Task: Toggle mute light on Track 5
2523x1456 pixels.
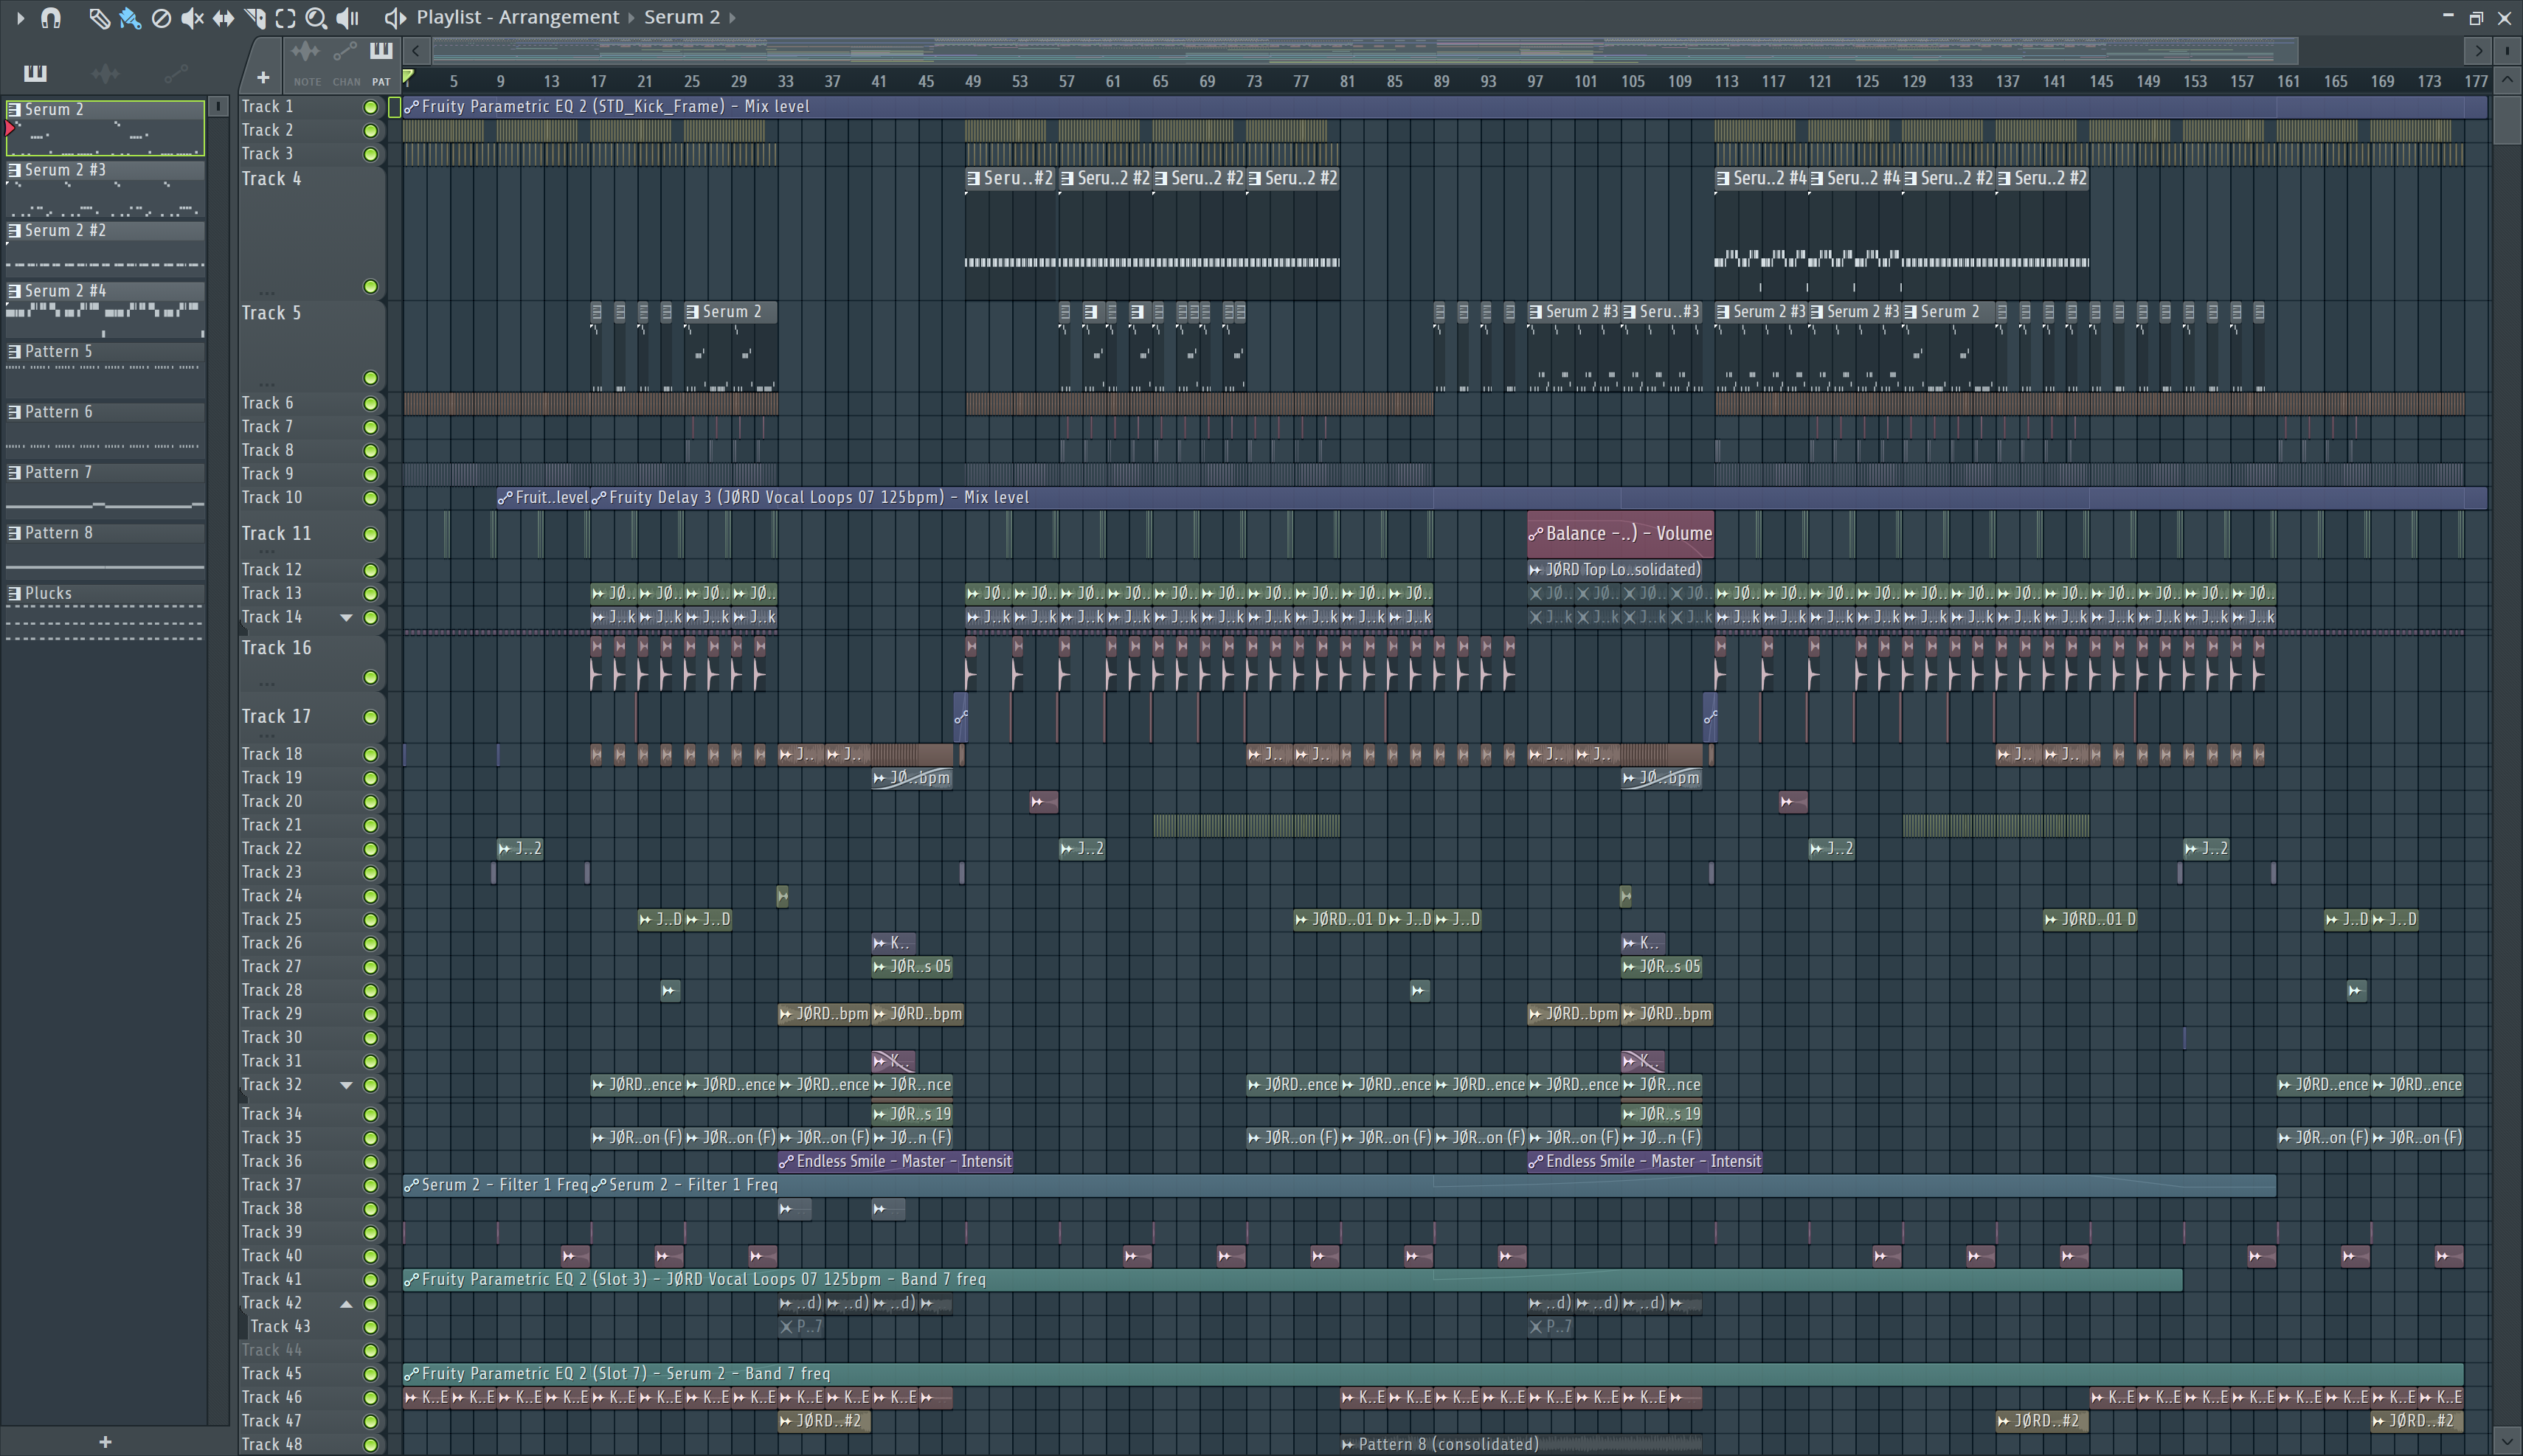Action: click(x=370, y=378)
